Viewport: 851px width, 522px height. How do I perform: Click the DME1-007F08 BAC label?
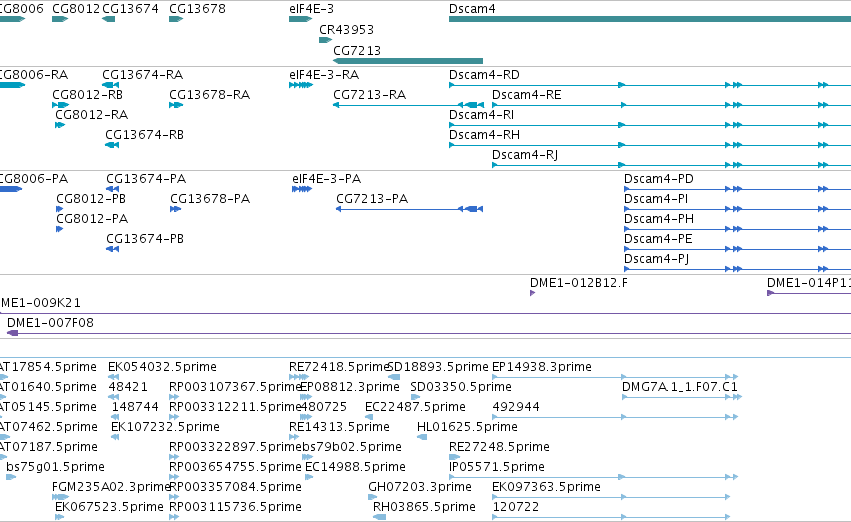tap(50, 323)
